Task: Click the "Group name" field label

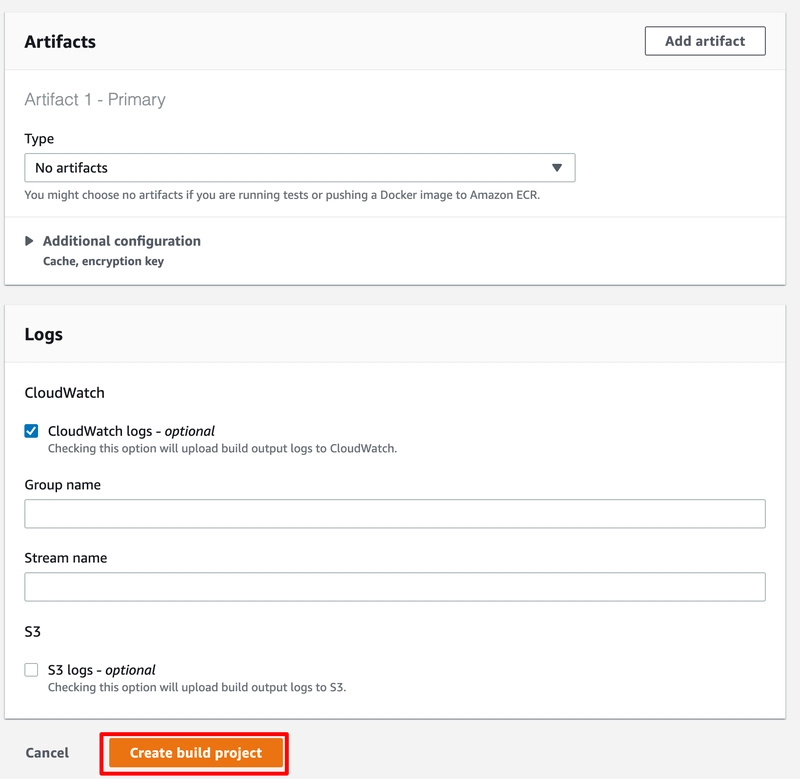Action: (x=62, y=485)
